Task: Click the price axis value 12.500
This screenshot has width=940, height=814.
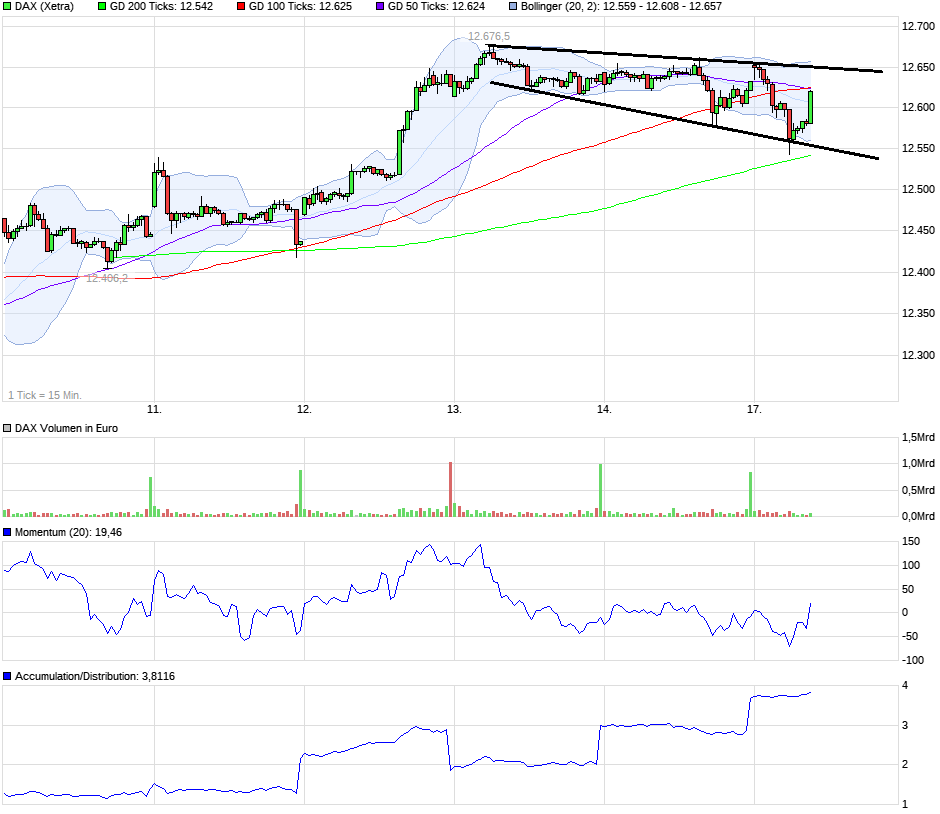Action: [918, 189]
